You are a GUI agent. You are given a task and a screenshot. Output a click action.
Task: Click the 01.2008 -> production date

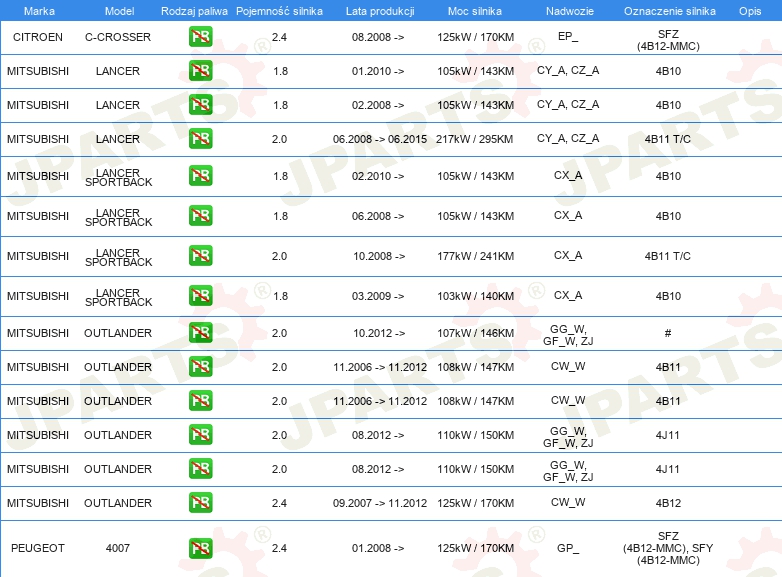[378, 548]
